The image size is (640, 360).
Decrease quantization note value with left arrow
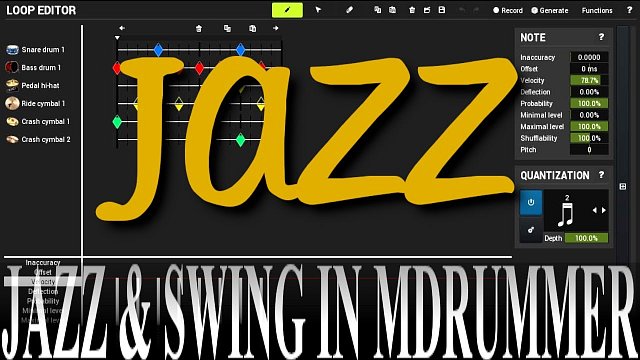(x=594, y=210)
